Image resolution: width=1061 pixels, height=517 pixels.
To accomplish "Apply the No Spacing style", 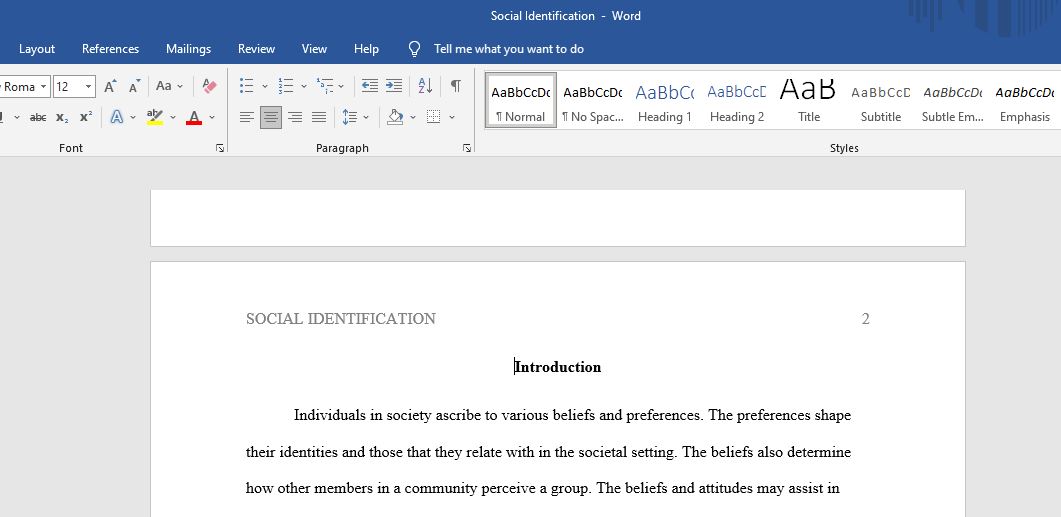I will coord(593,101).
